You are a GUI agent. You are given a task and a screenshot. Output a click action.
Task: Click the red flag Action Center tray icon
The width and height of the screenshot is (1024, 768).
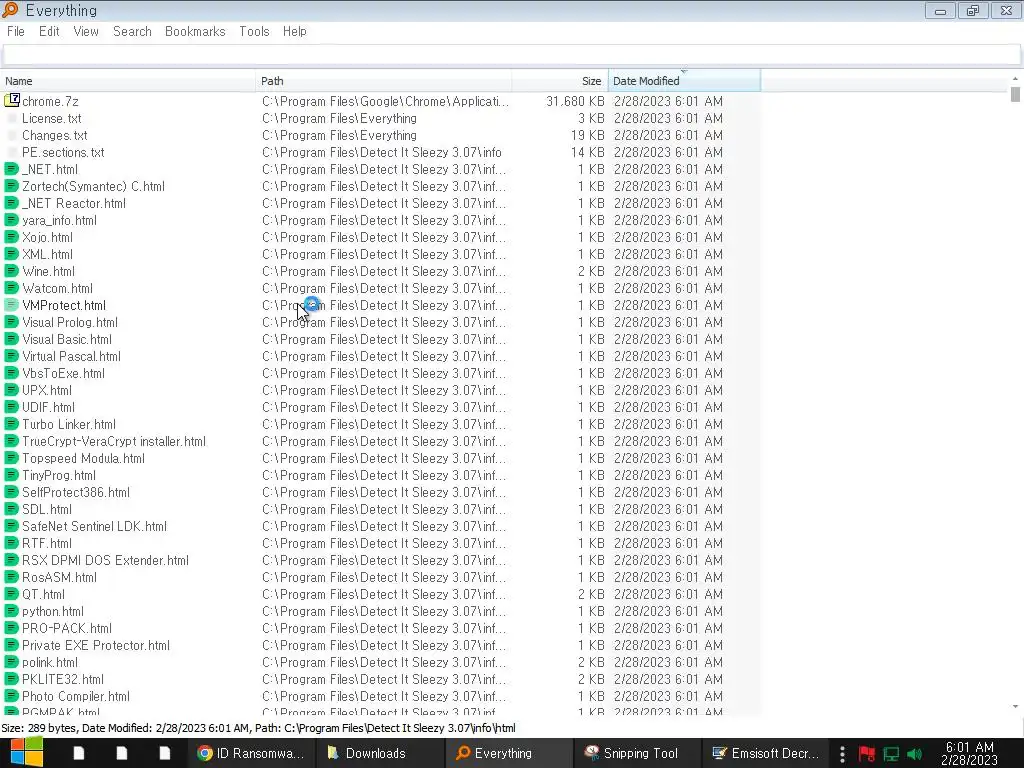pyautogui.click(x=867, y=754)
